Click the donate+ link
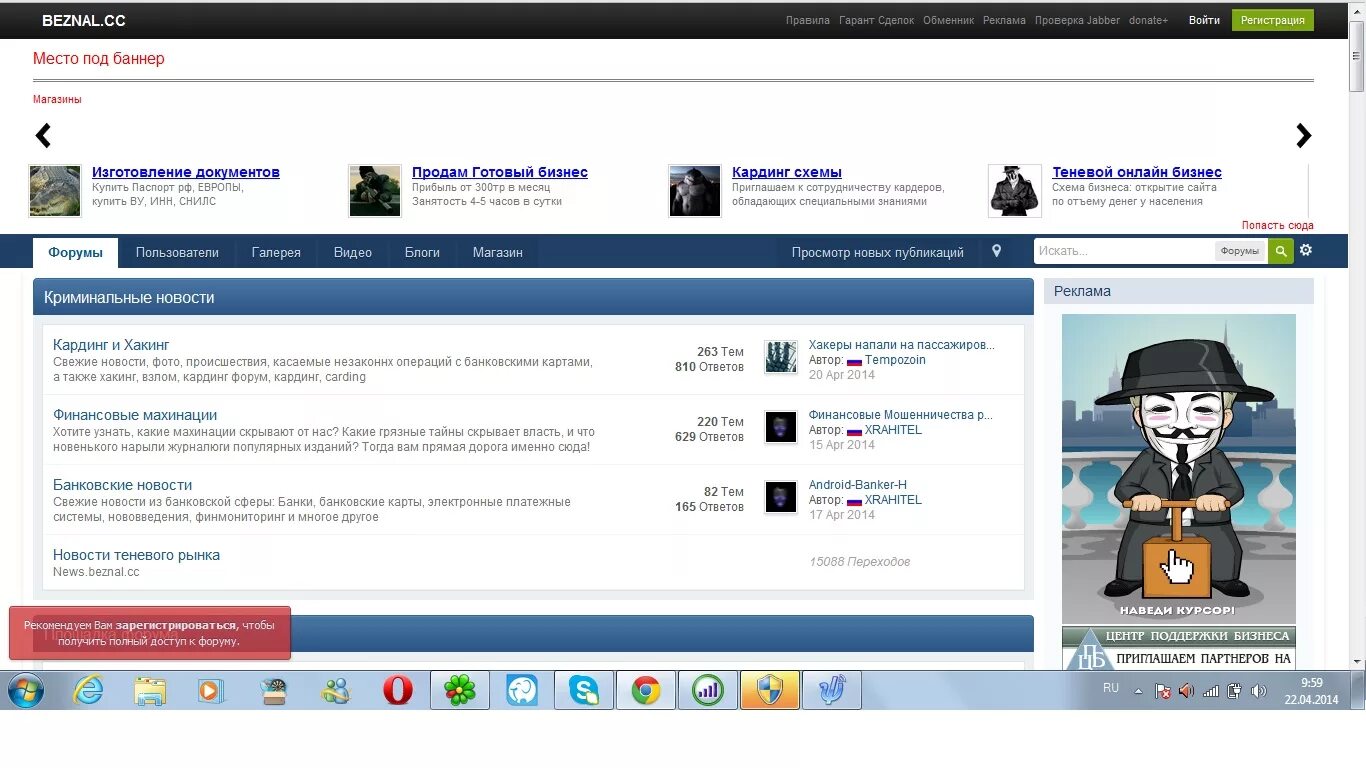The height and width of the screenshot is (768, 1366). point(1149,20)
